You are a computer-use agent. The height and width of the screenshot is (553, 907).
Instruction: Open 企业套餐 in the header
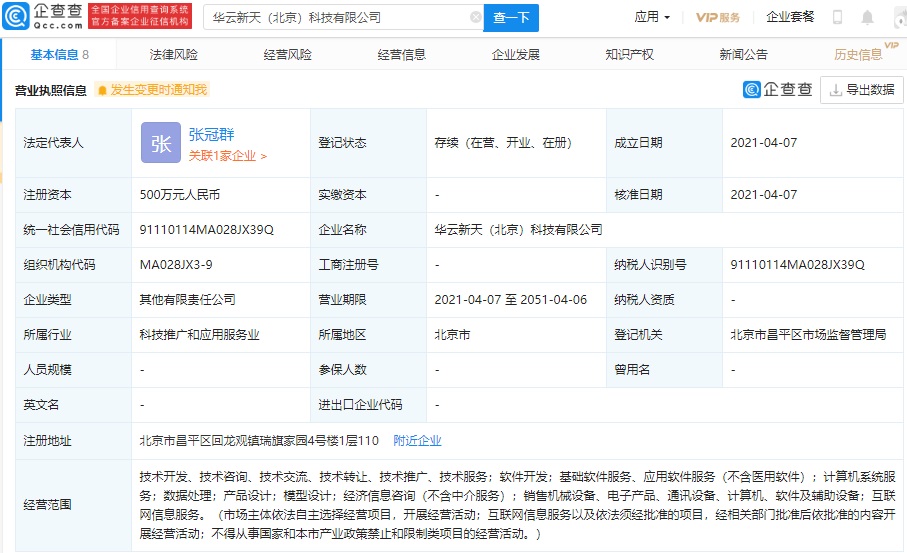click(790, 17)
